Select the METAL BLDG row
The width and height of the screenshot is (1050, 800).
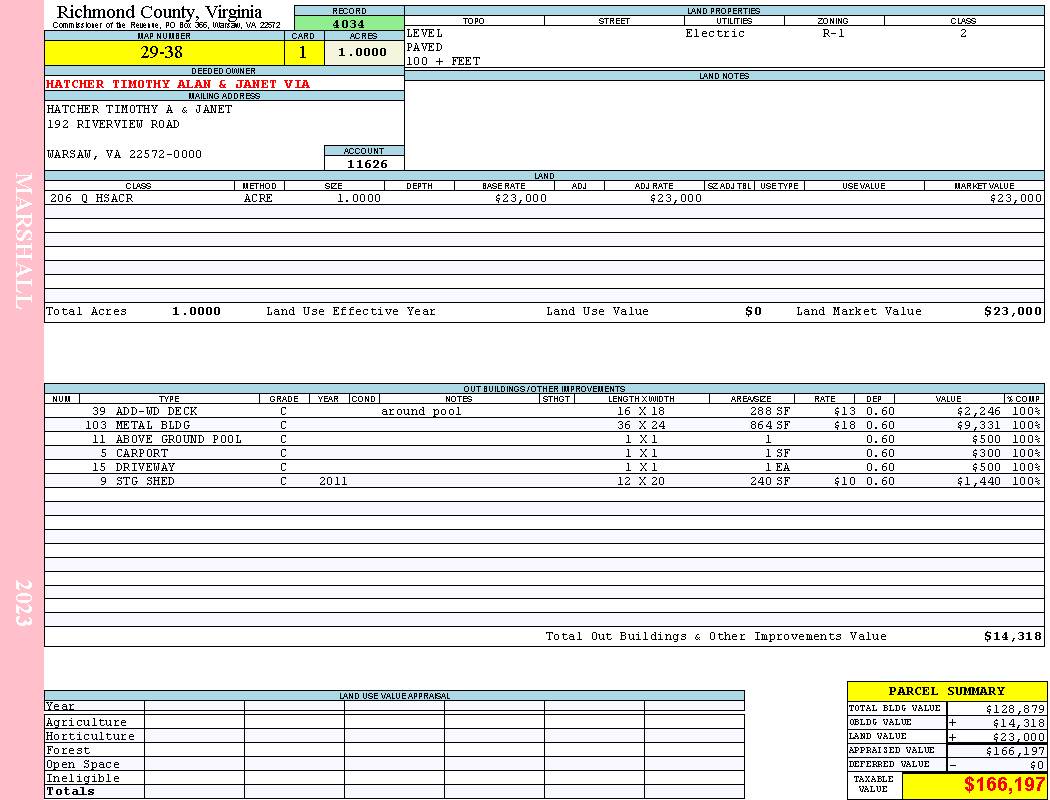click(544, 425)
